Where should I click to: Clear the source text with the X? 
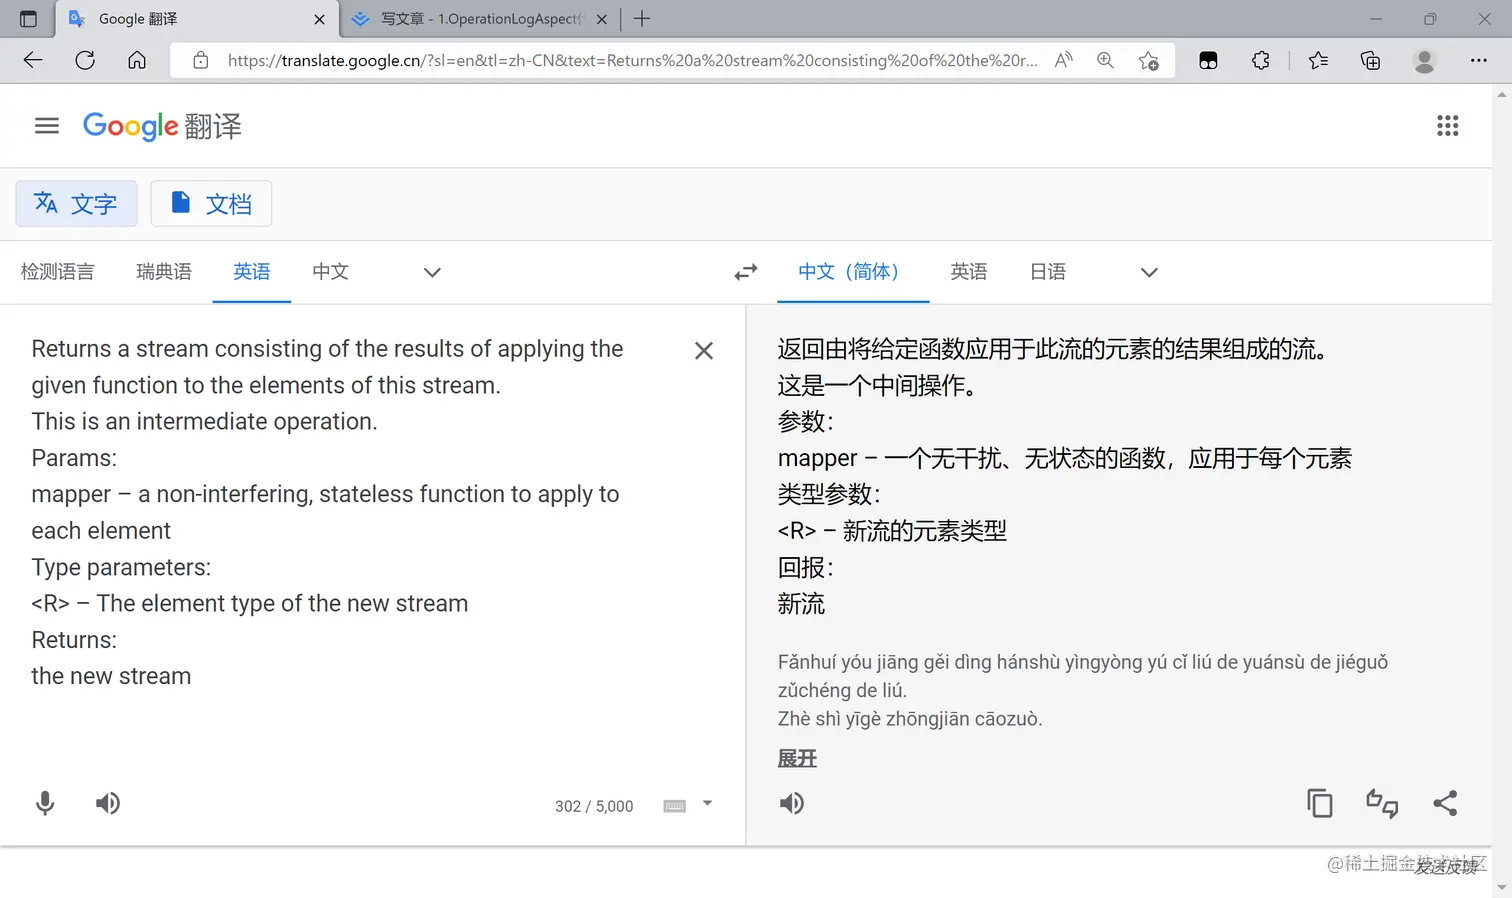(x=704, y=351)
